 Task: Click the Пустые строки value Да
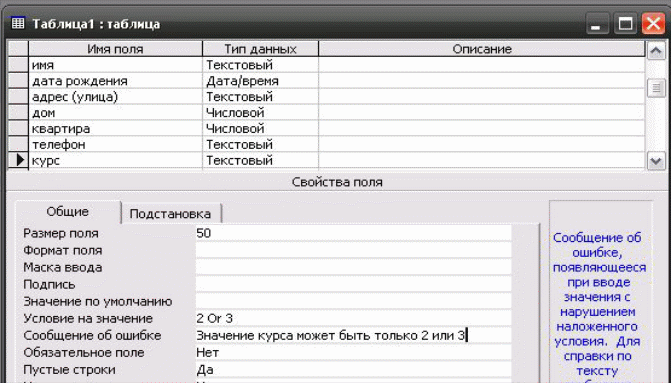coord(354,369)
